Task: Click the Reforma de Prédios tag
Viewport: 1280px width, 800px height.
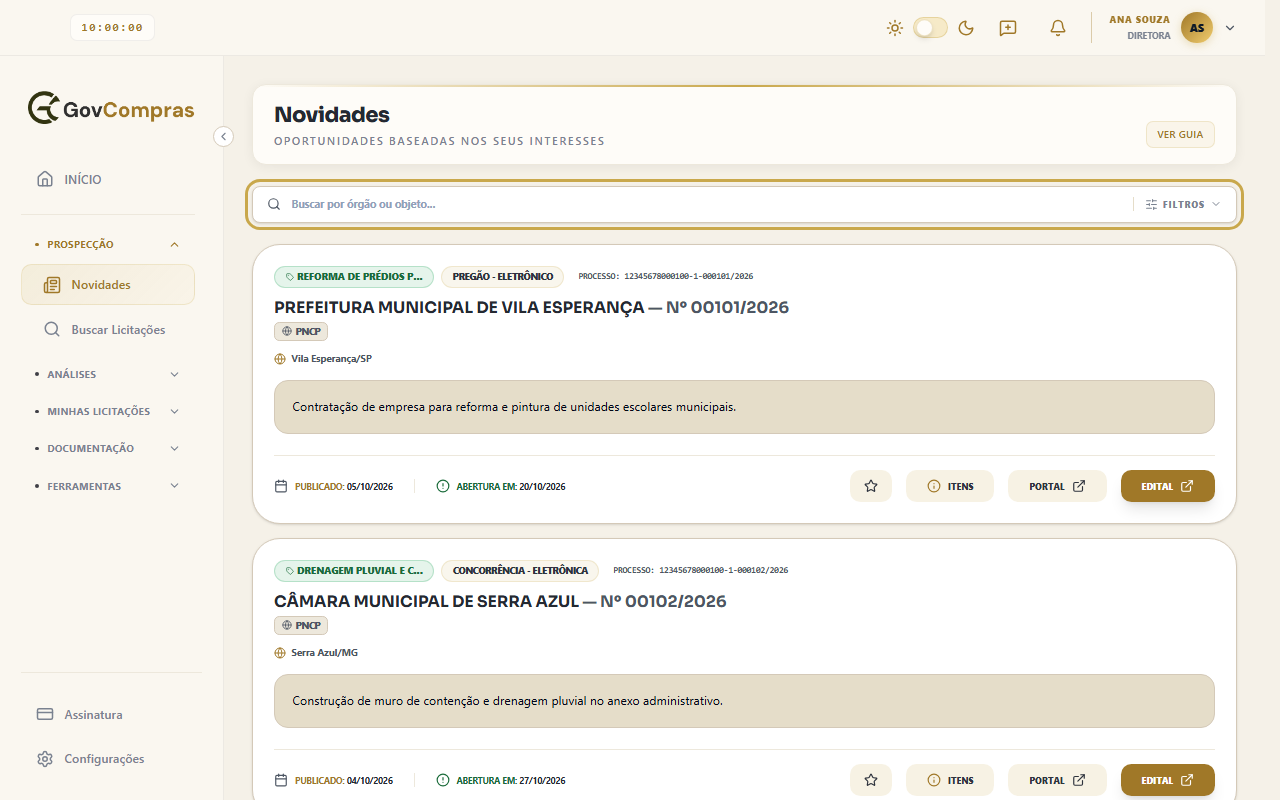Action: pos(354,277)
